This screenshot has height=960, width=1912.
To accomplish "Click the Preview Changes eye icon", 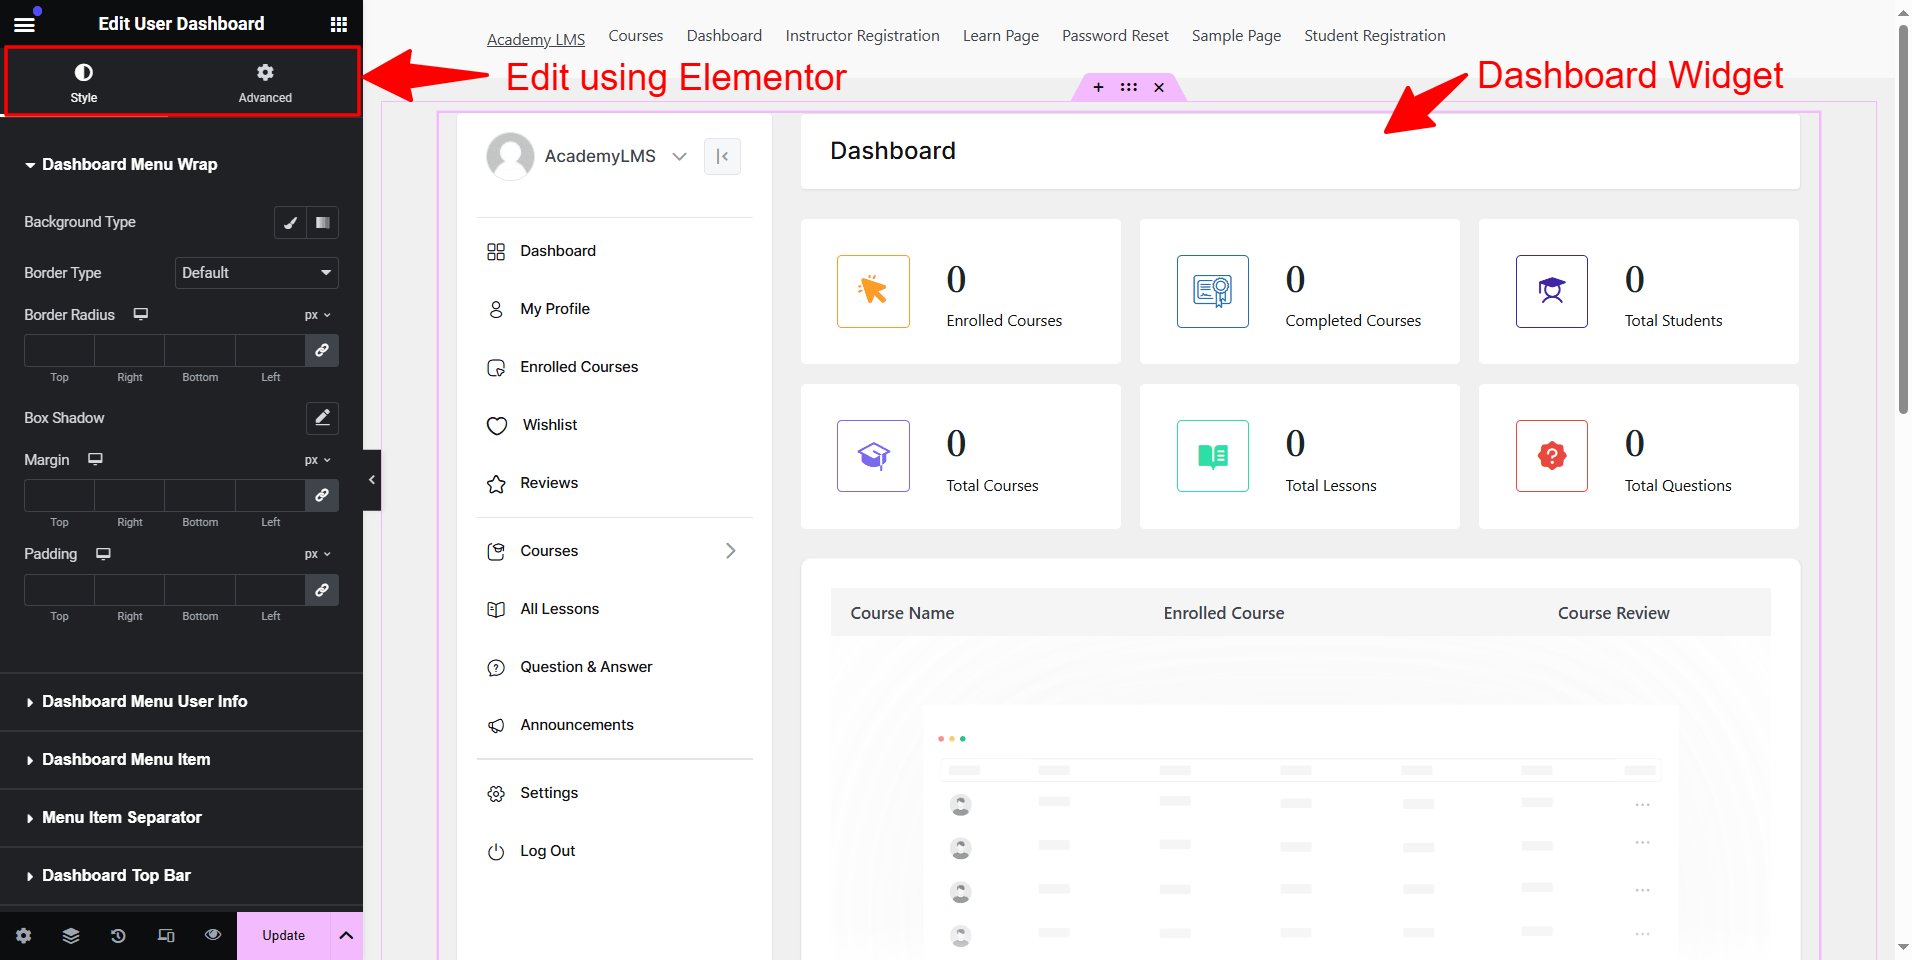I will (x=213, y=935).
